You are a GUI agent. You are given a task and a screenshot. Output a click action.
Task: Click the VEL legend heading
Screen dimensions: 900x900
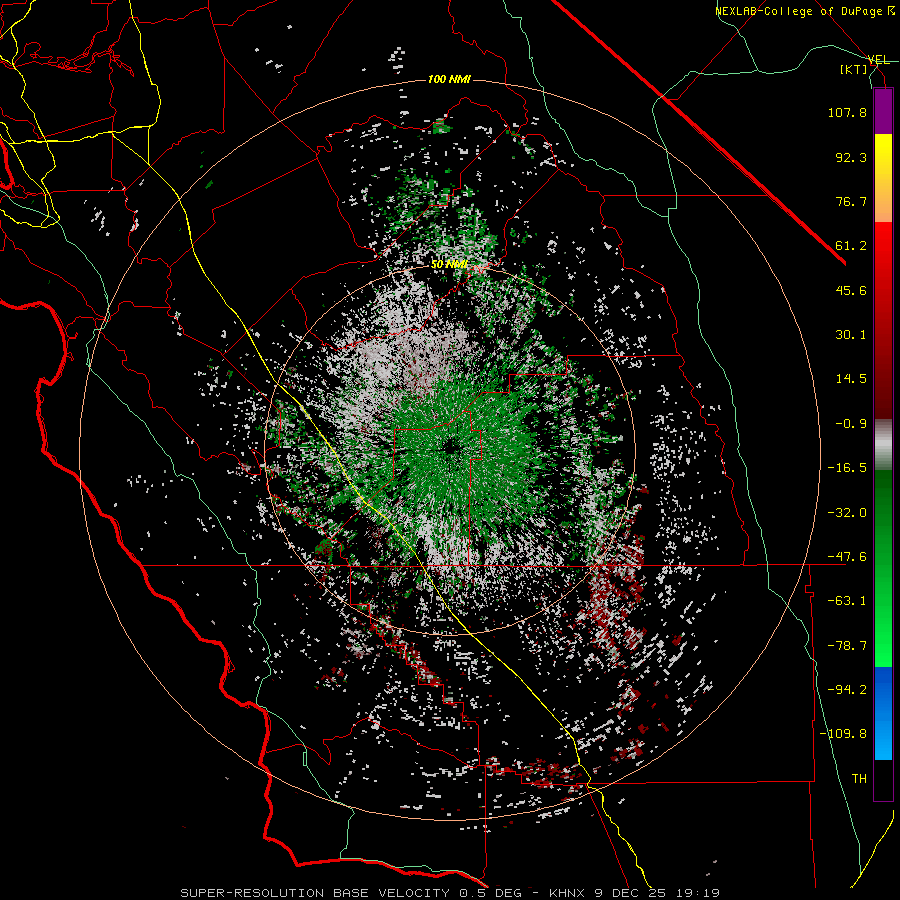point(879,60)
